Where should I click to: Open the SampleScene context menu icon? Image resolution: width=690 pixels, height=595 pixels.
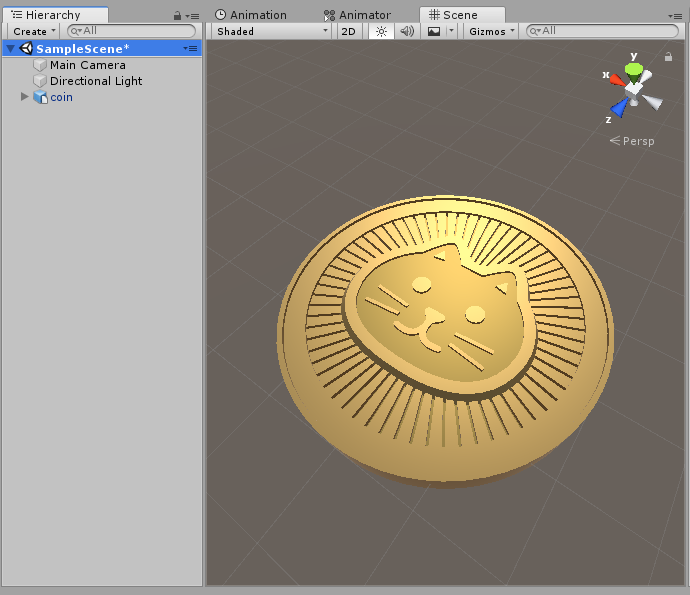190,48
